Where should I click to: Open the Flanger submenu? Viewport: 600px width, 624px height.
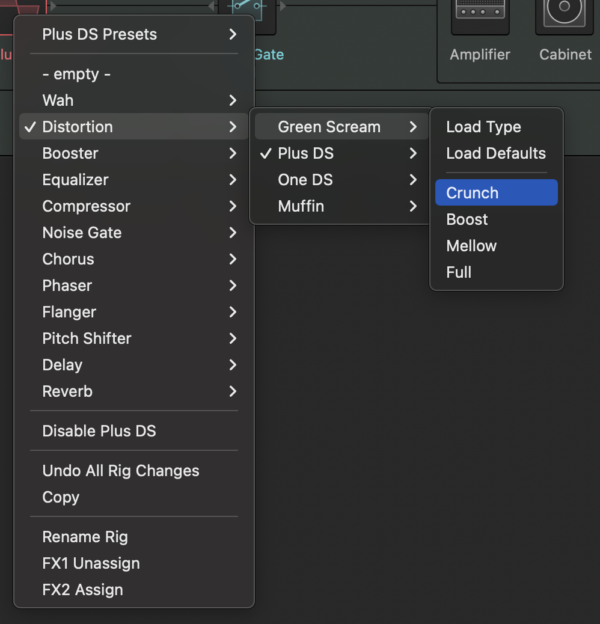coord(134,312)
